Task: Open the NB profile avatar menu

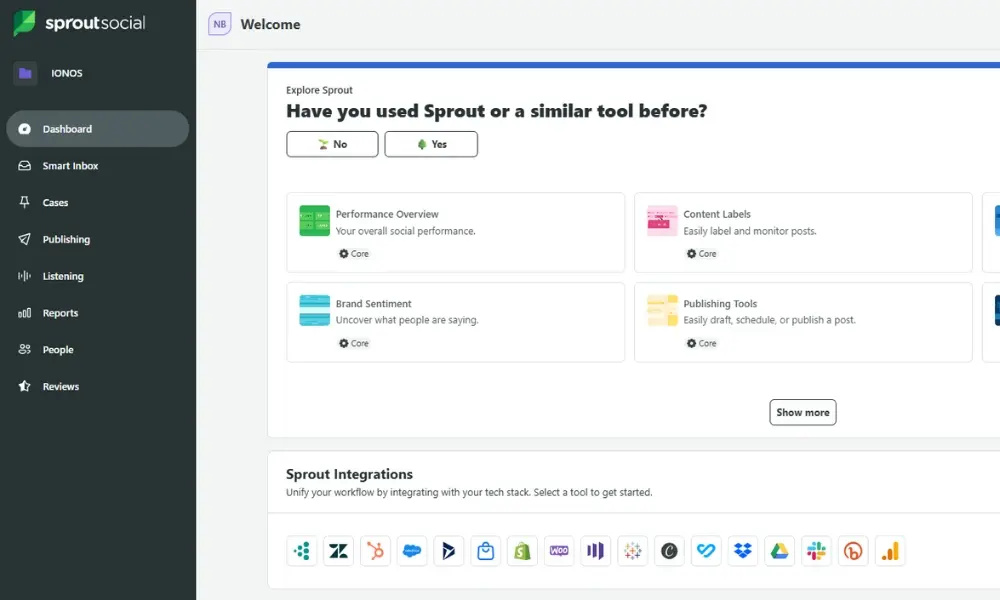Action: pyautogui.click(x=219, y=24)
